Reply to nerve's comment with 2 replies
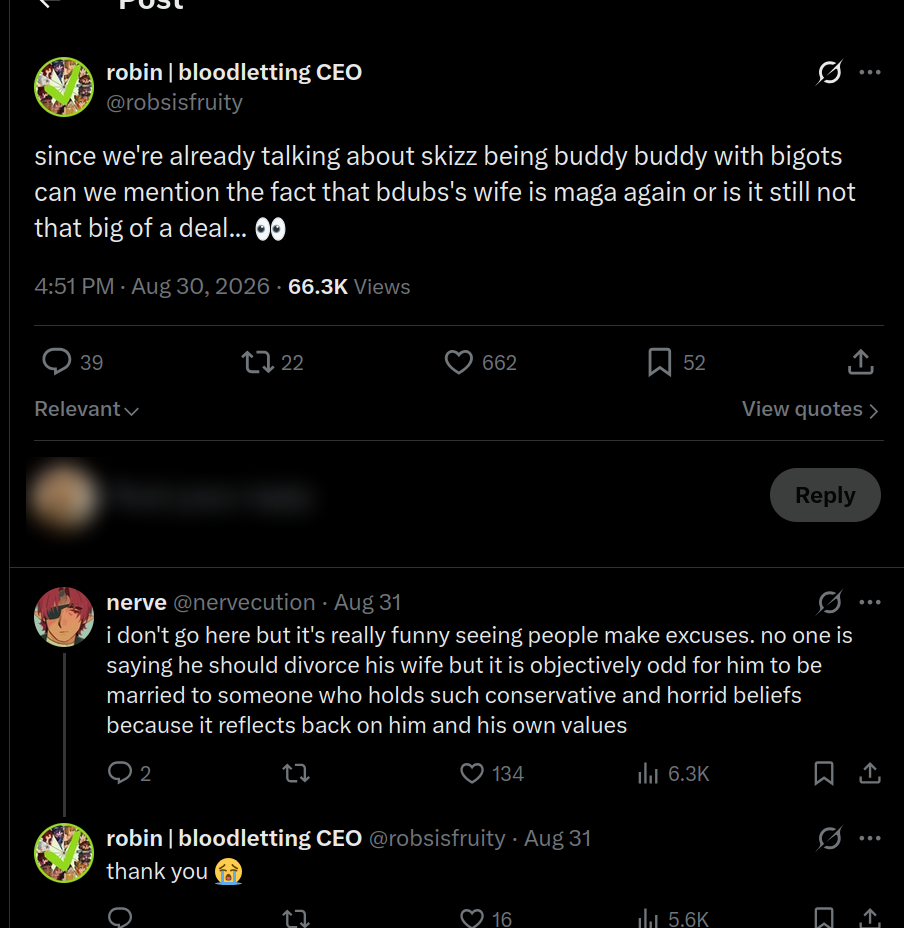The height and width of the screenshot is (928, 904). point(129,773)
